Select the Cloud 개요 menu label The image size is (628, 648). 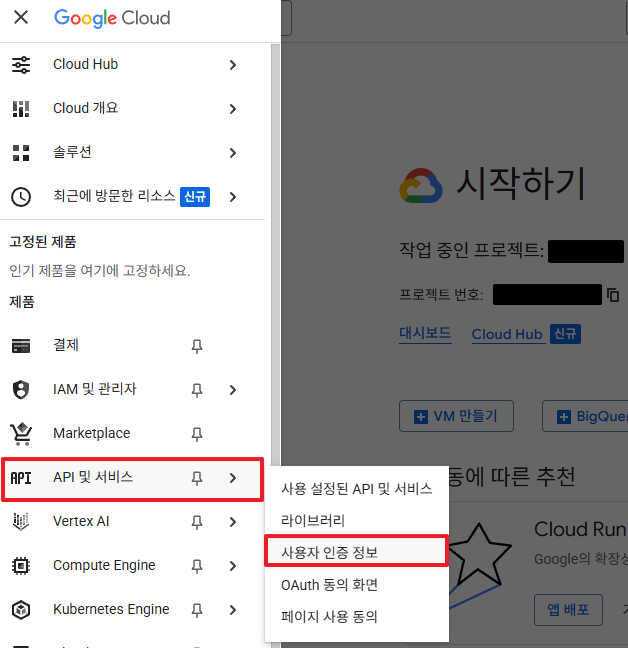tap(86, 108)
